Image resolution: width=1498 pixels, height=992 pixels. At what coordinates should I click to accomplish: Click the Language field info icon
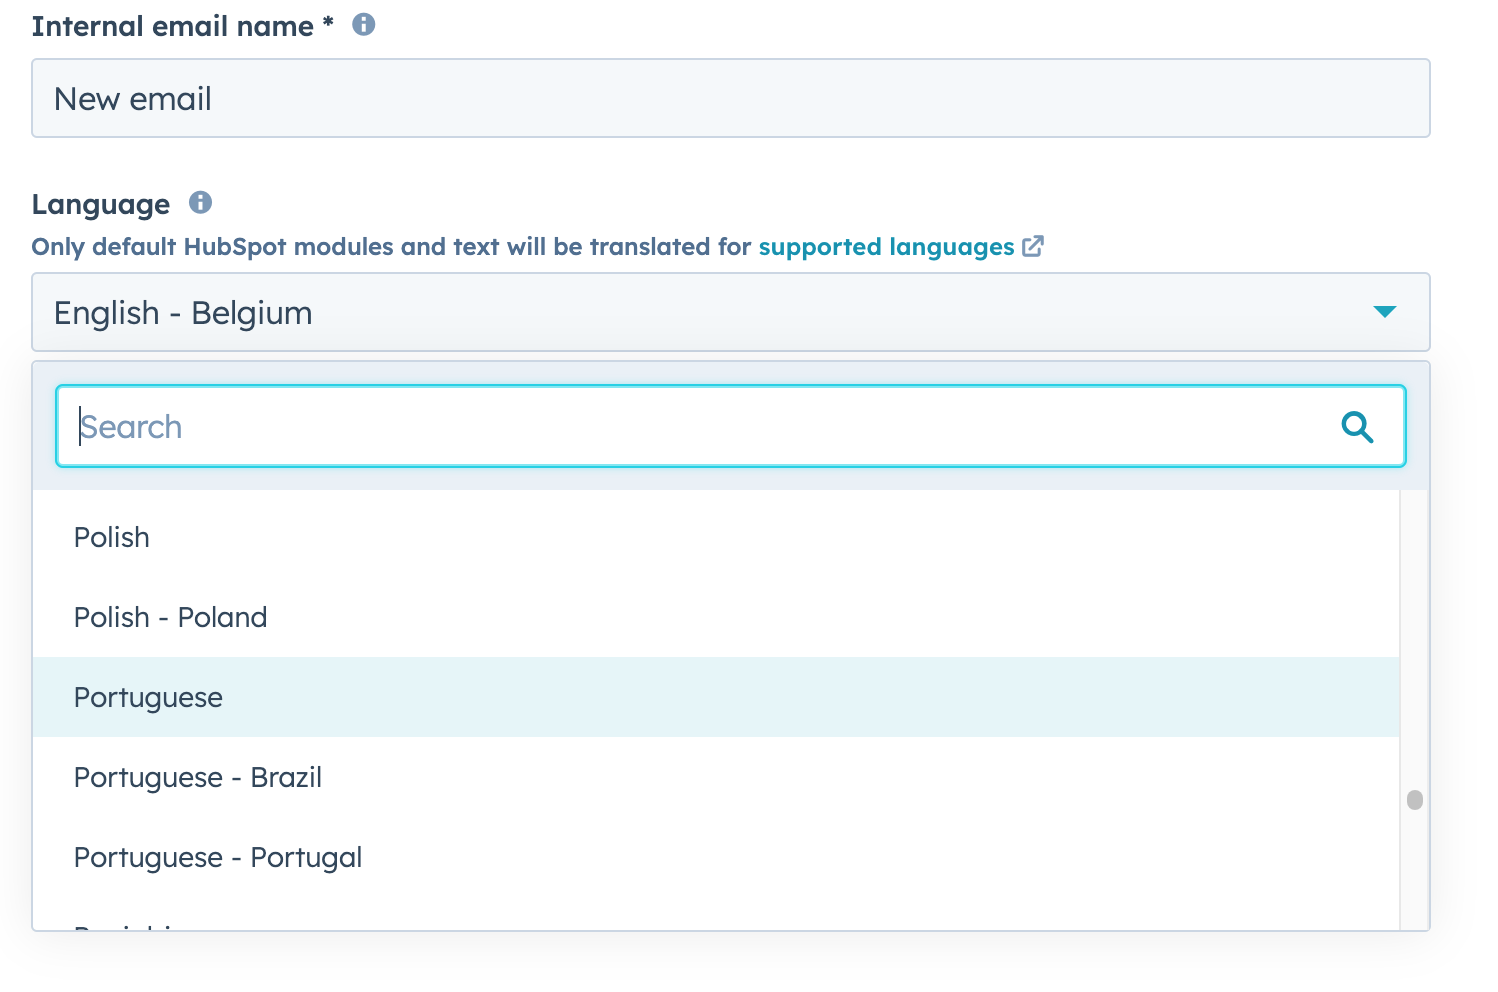point(201,203)
